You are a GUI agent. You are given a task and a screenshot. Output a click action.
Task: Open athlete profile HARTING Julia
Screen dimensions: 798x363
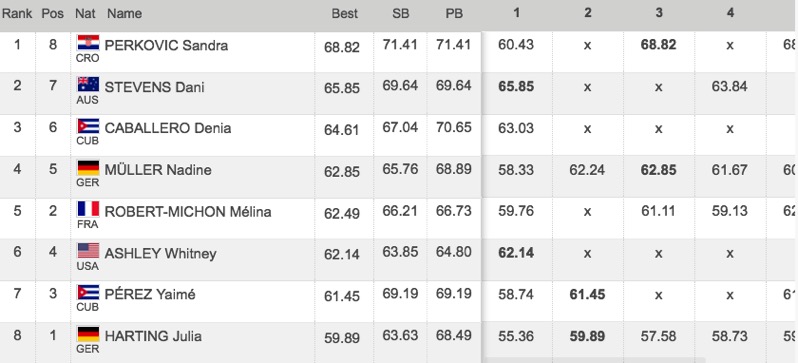(153, 336)
